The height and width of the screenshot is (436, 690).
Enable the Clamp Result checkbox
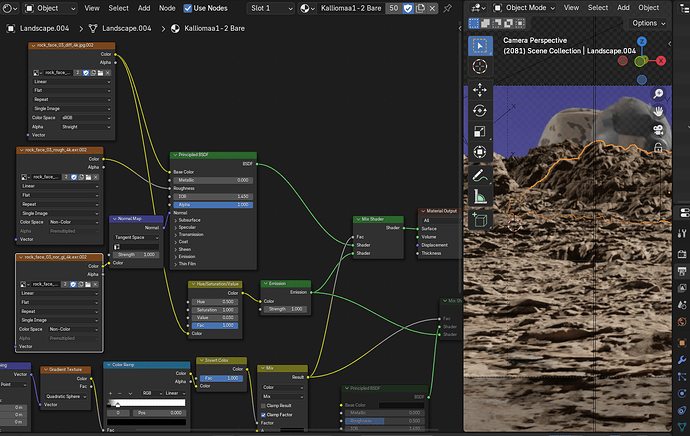263,406
